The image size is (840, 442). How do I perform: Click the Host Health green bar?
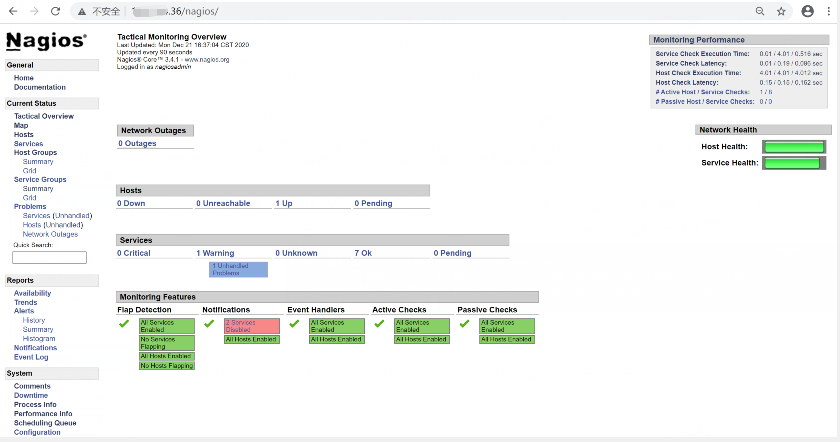tap(793, 147)
